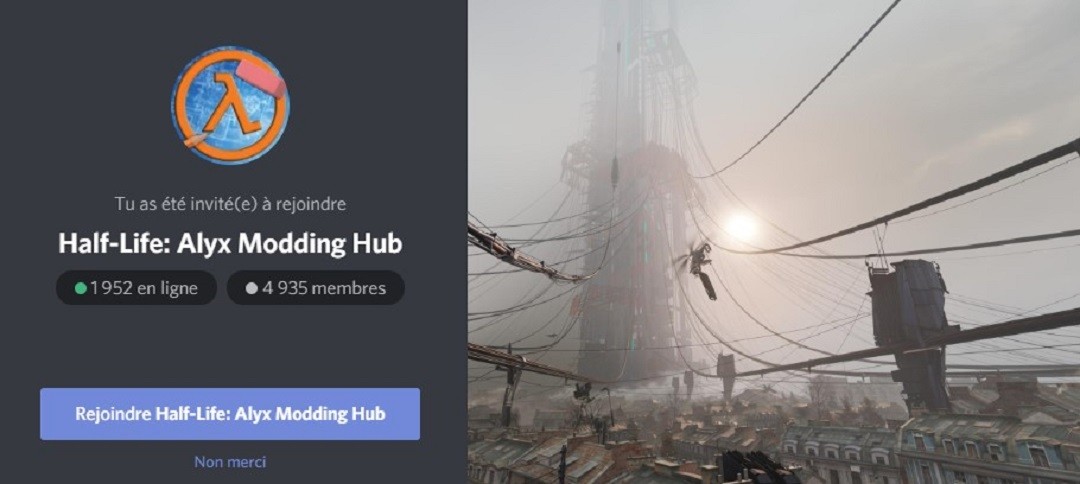
Task: Select the 4 935 membres badge
Action: click(315, 288)
